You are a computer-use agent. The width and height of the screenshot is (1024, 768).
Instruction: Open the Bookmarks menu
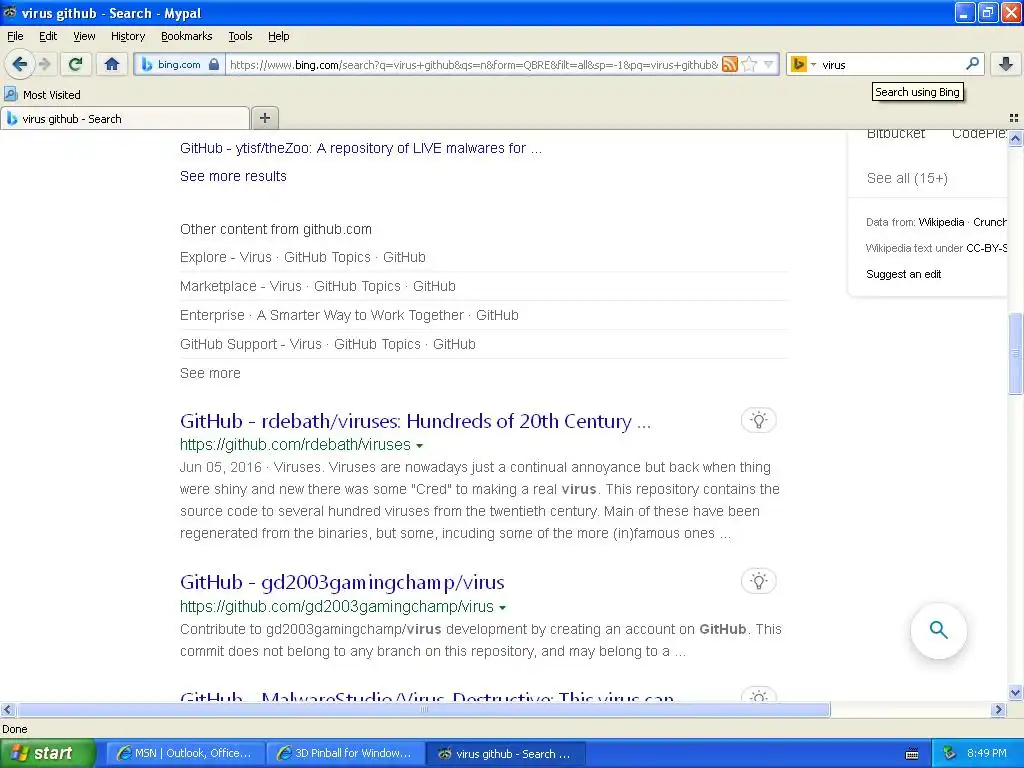click(187, 36)
